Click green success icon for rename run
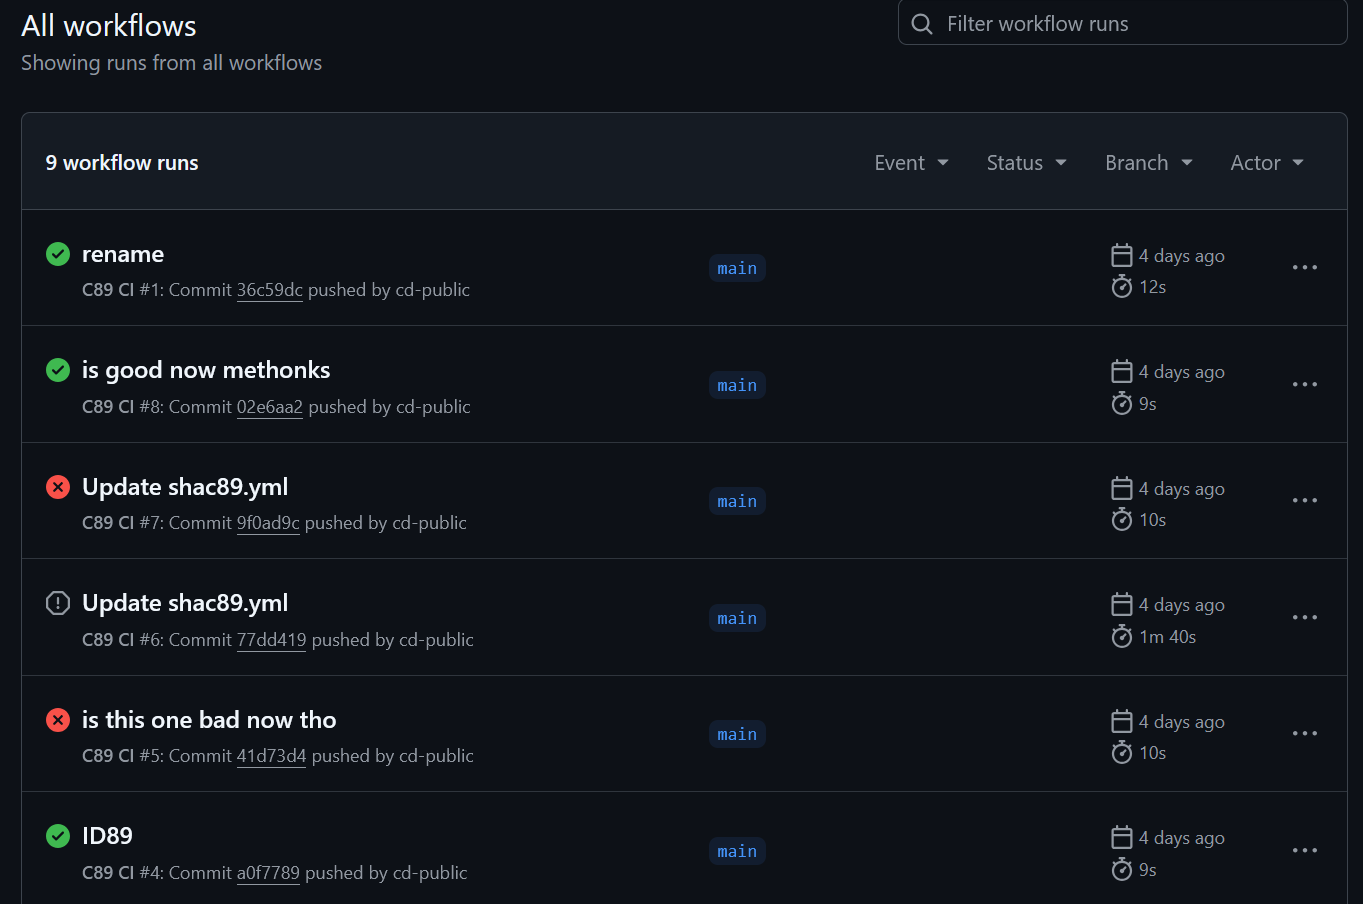Screen dimensions: 1363x904 (x=58, y=254)
